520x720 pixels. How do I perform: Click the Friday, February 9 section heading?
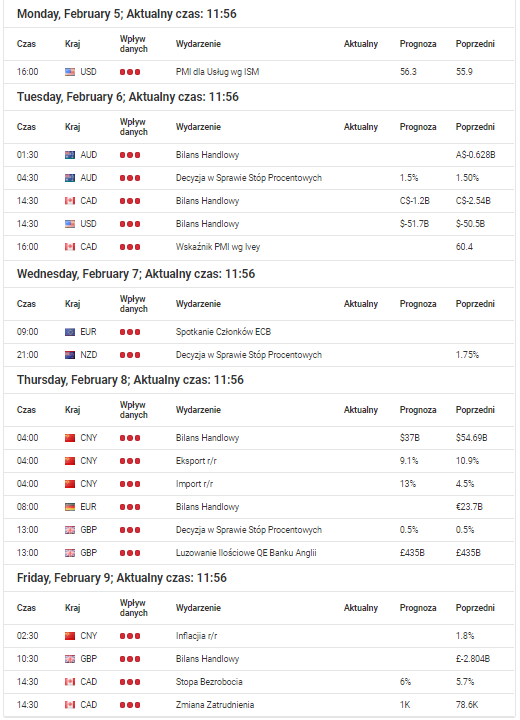pyautogui.click(x=122, y=578)
